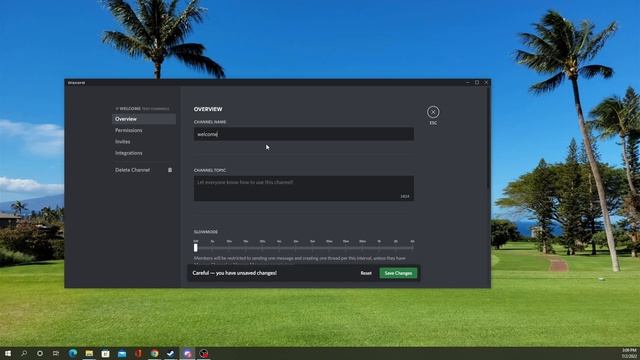Image resolution: width=640 pixels, height=360 pixels.
Task: Click into the Channel Name input field
Action: pyautogui.click(x=304, y=134)
